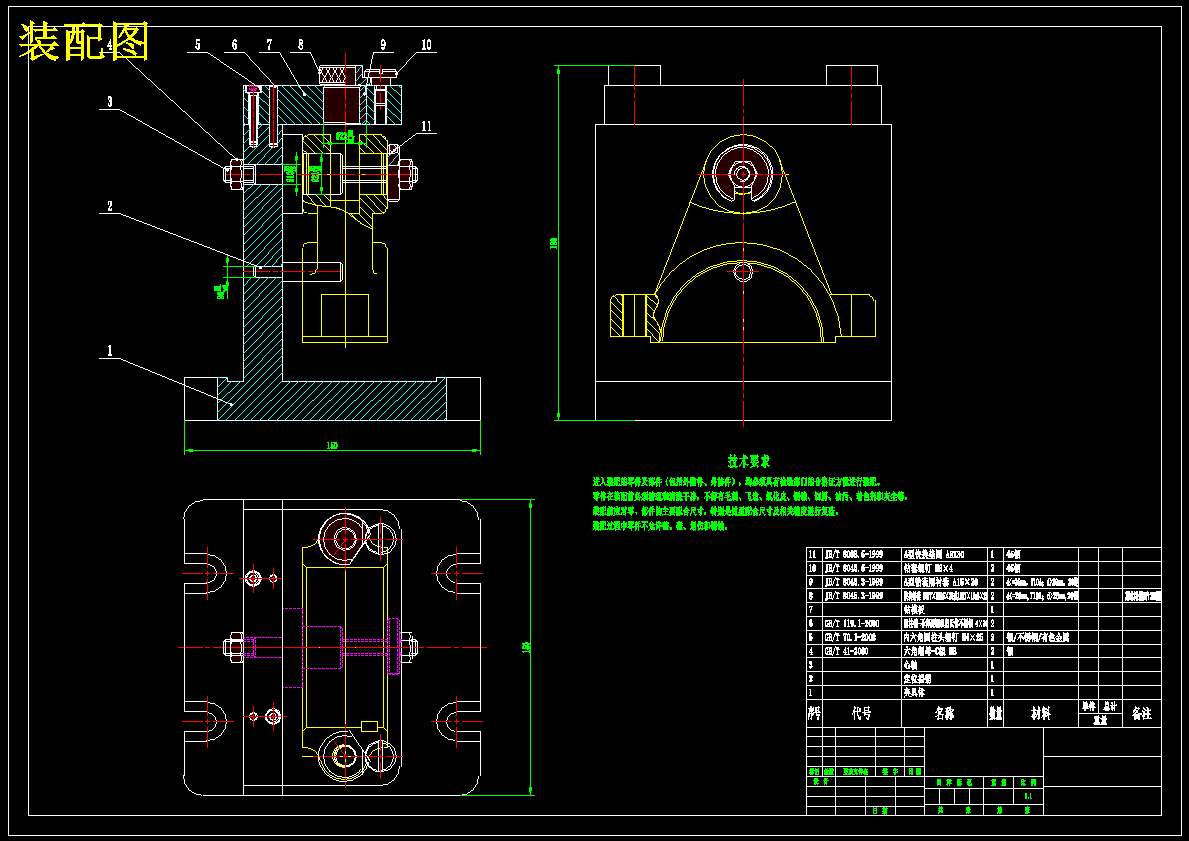This screenshot has height=841, width=1189.
Task: Click the yellow 装配图 drawing title
Action: [83, 42]
